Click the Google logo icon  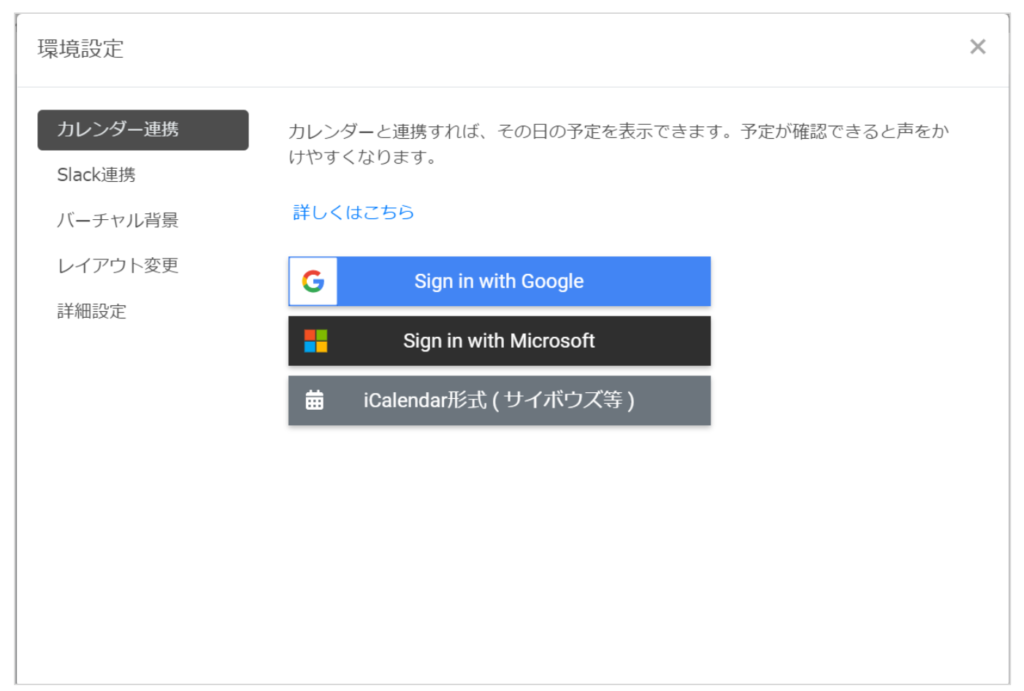[313, 281]
